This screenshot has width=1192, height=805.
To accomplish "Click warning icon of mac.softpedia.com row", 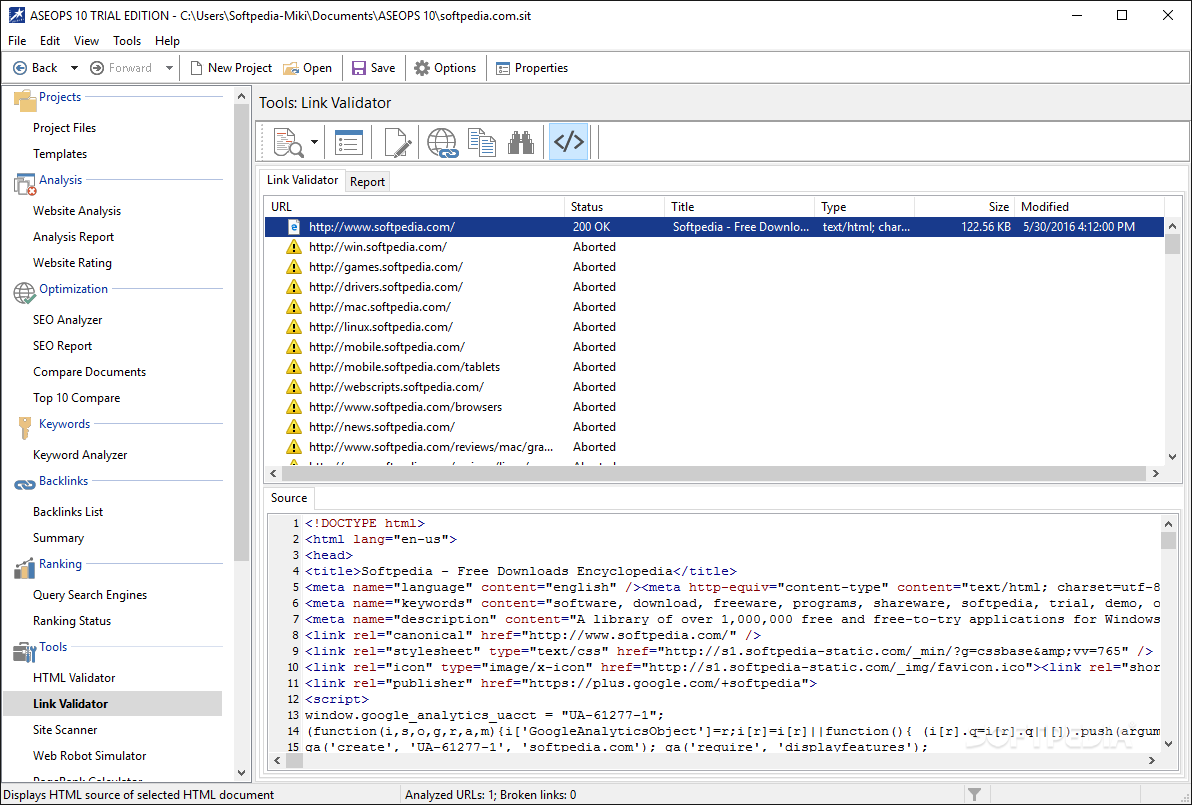I will pyautogui.click(x=293, y=307).
